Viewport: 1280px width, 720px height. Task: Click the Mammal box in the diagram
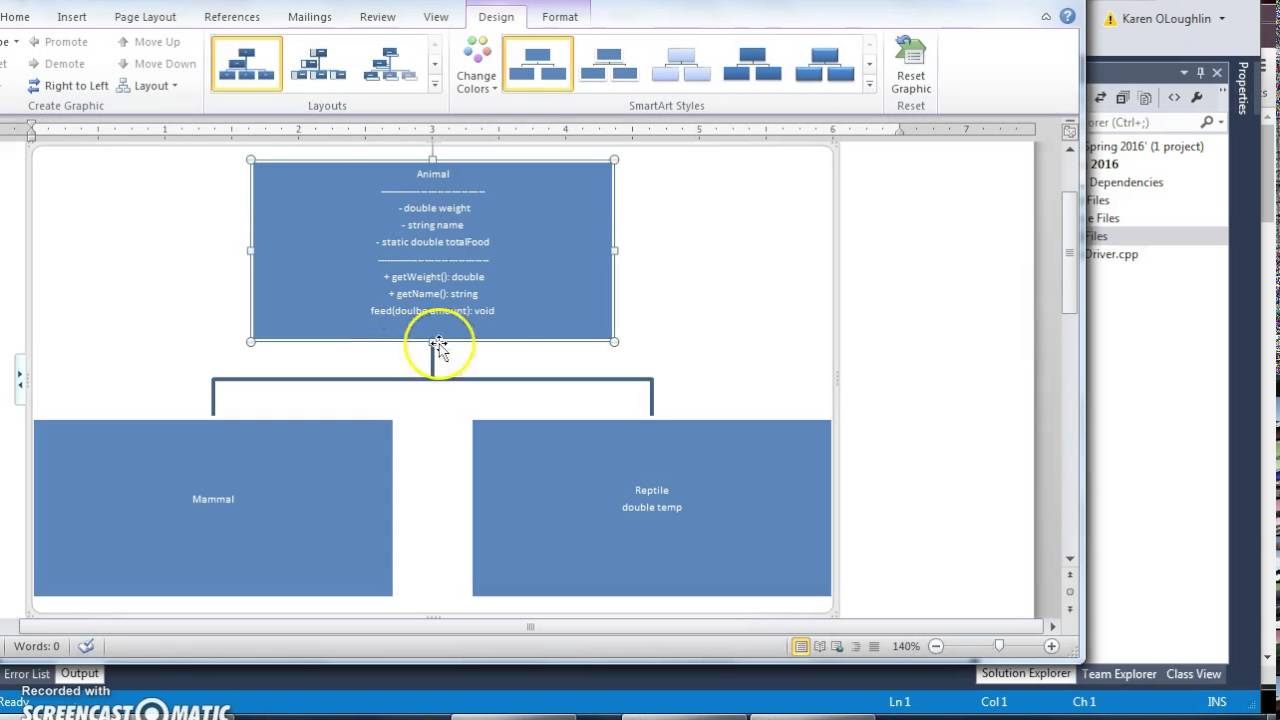(x=213, y=508)
